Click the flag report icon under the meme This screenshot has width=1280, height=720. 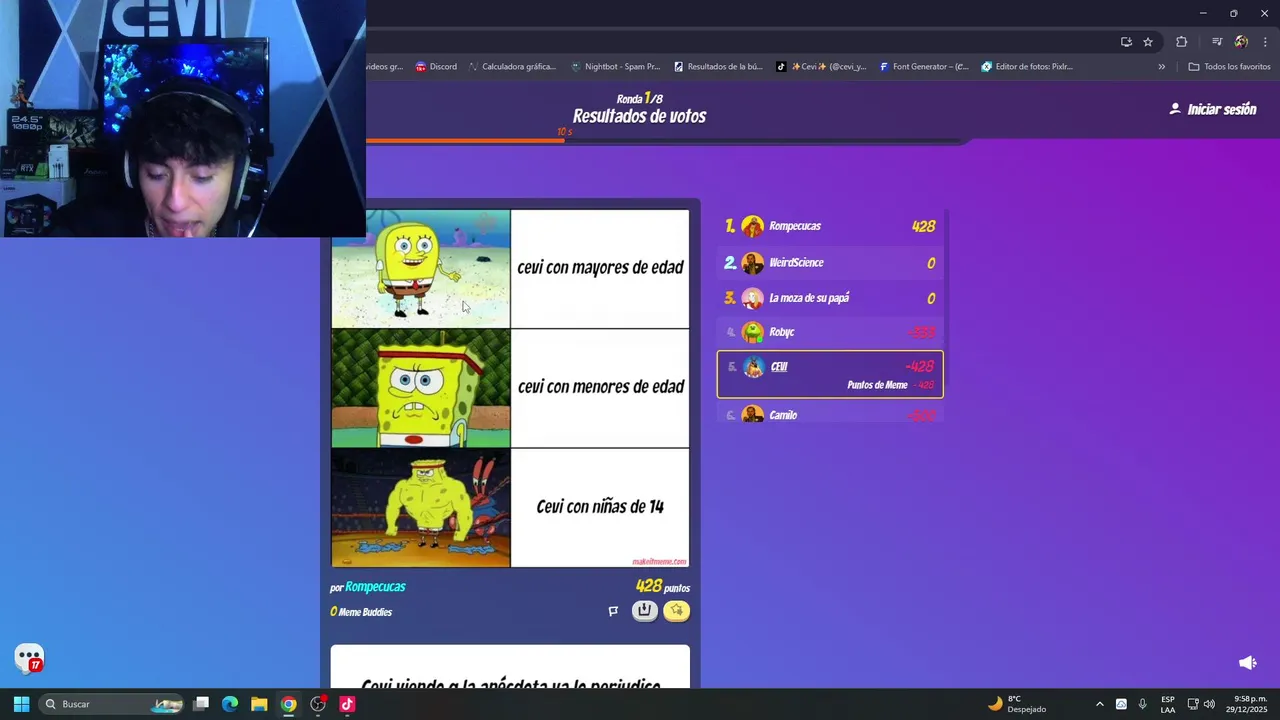coord(613,611)
